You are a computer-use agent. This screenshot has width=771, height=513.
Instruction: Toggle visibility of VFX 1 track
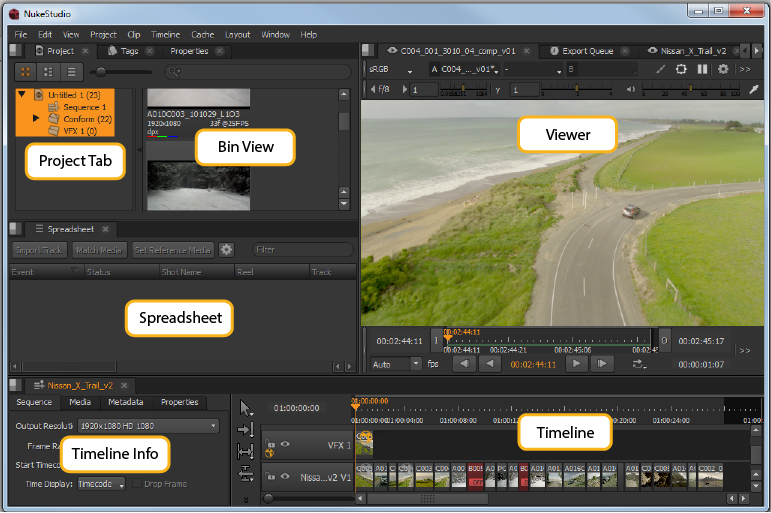click(x=285, y=444)
